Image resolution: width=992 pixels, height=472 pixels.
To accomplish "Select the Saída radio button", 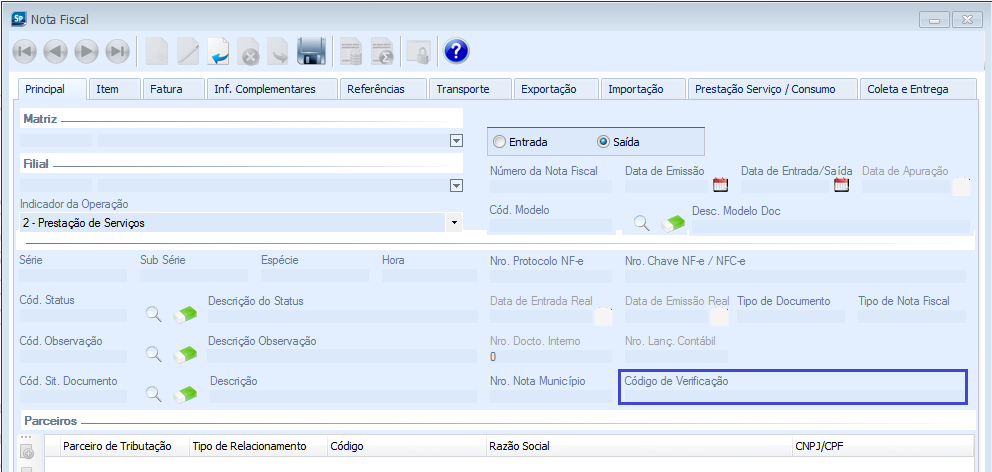I will click(603, 142).
